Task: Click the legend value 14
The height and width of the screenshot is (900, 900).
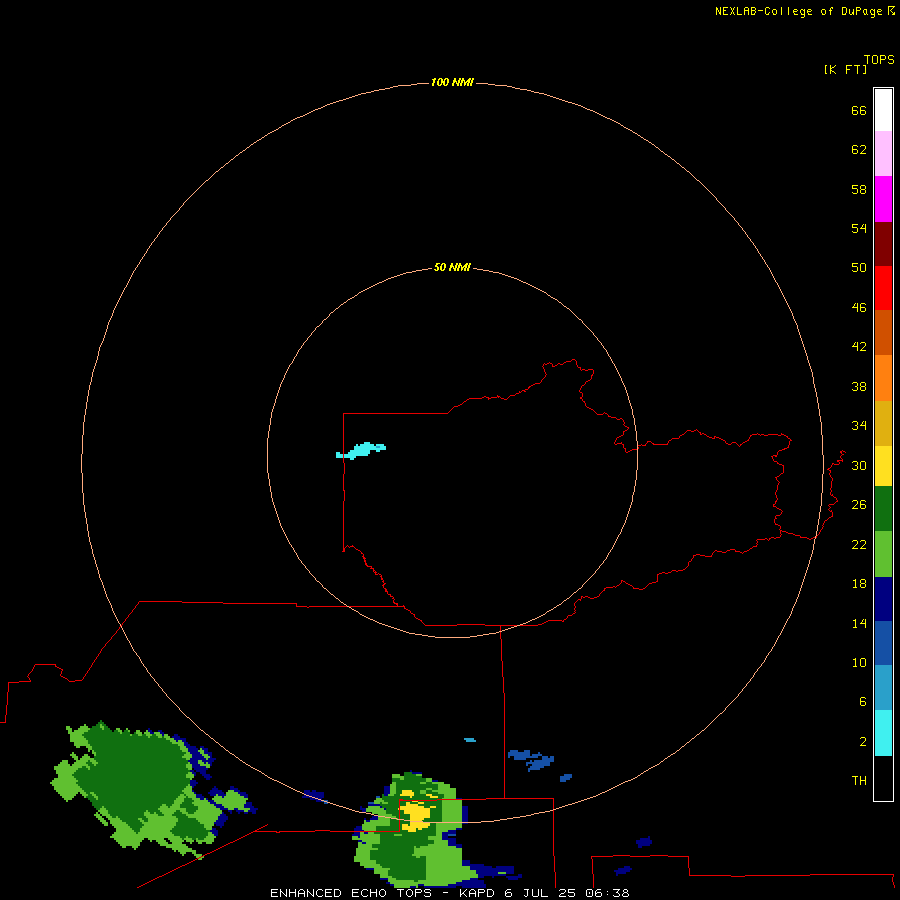Action: point(859,623)
